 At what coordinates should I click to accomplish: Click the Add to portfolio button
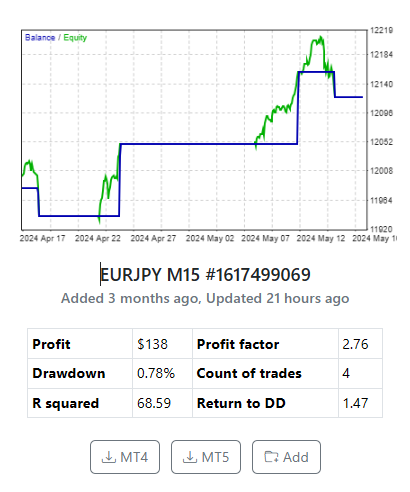(286, 457)
